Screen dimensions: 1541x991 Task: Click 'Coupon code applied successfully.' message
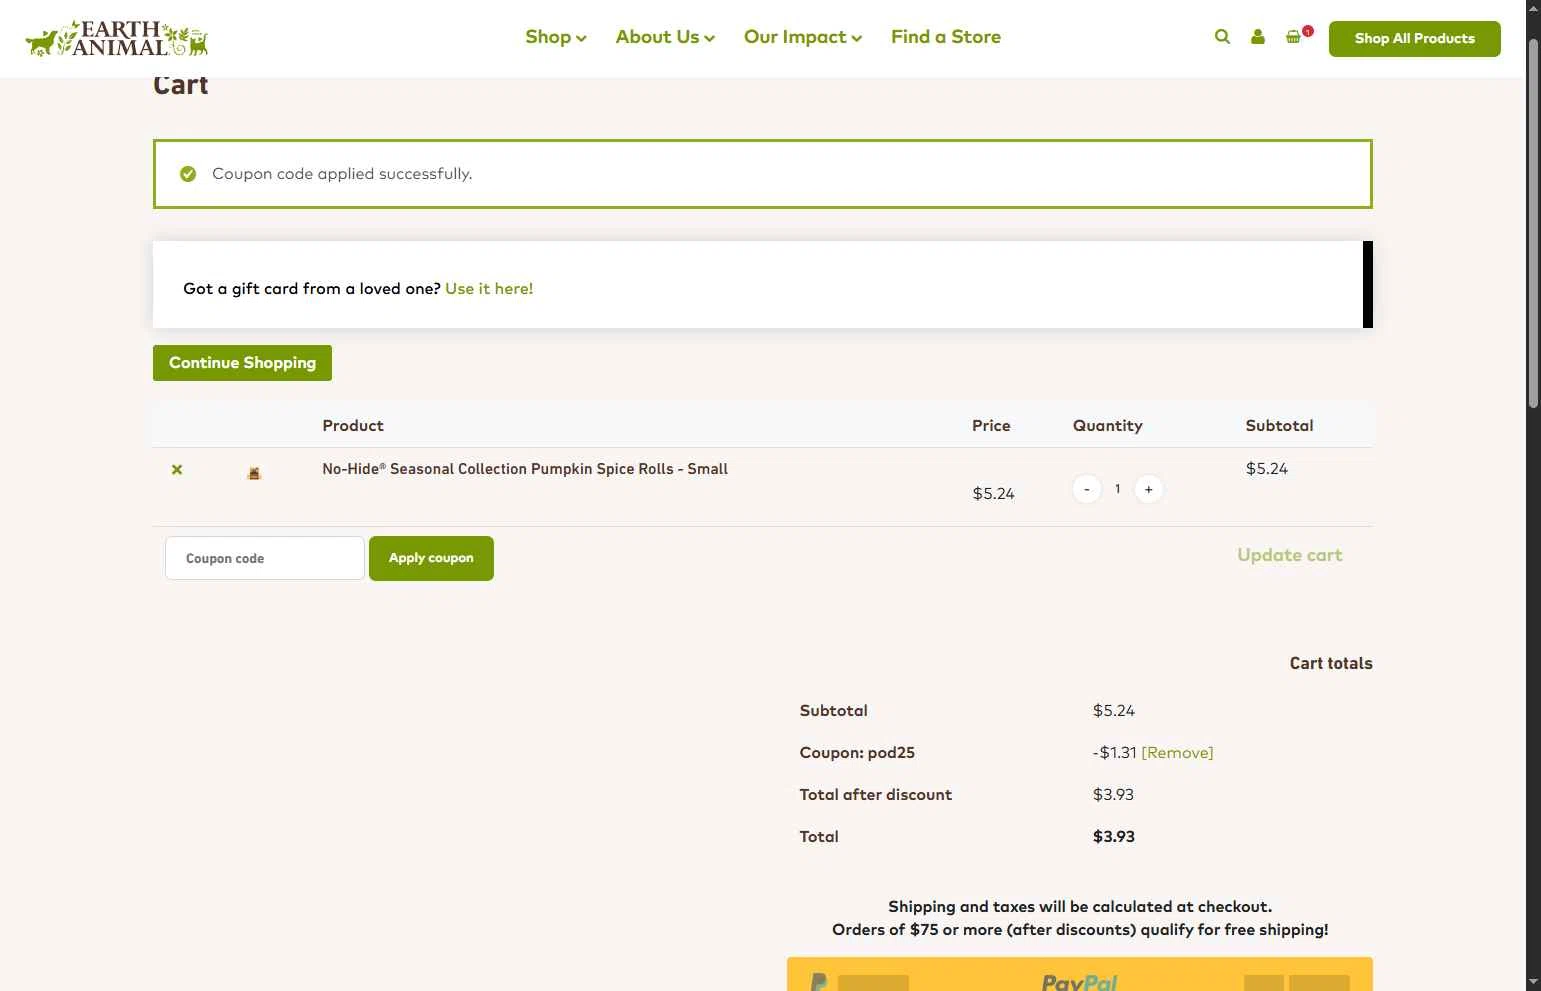click(x=342, y=174)
